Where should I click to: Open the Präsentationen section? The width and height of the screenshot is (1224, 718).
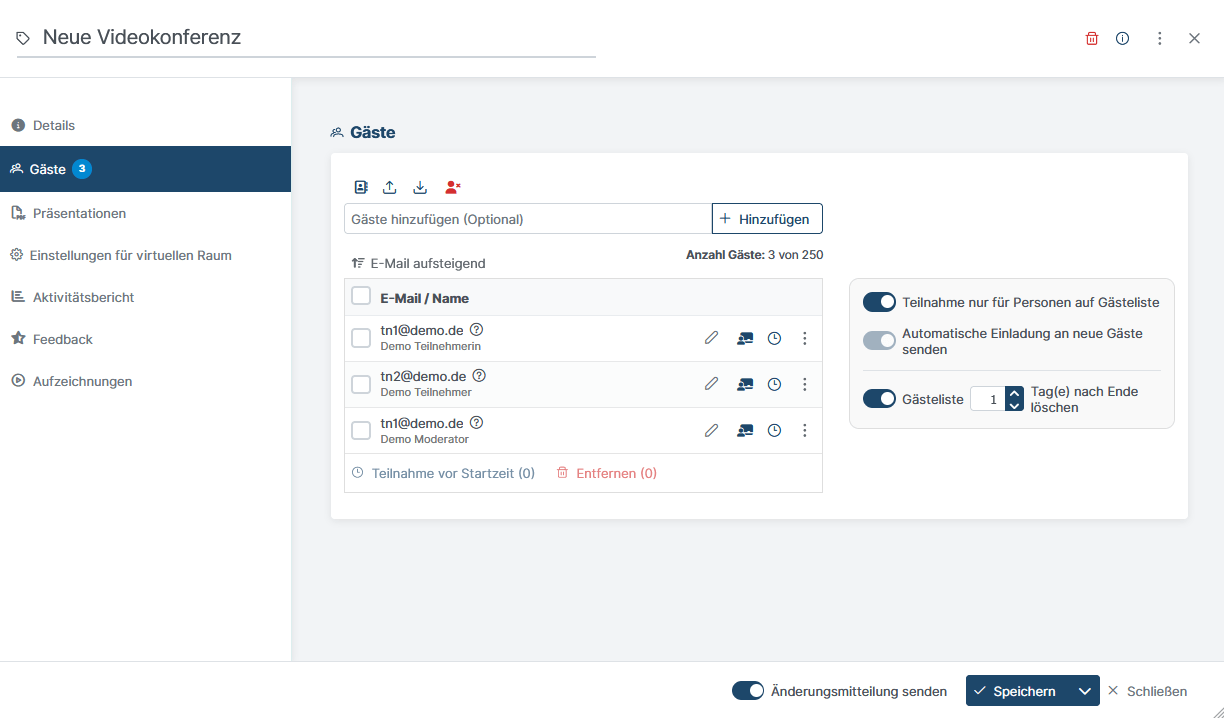[x=79, y=213]
